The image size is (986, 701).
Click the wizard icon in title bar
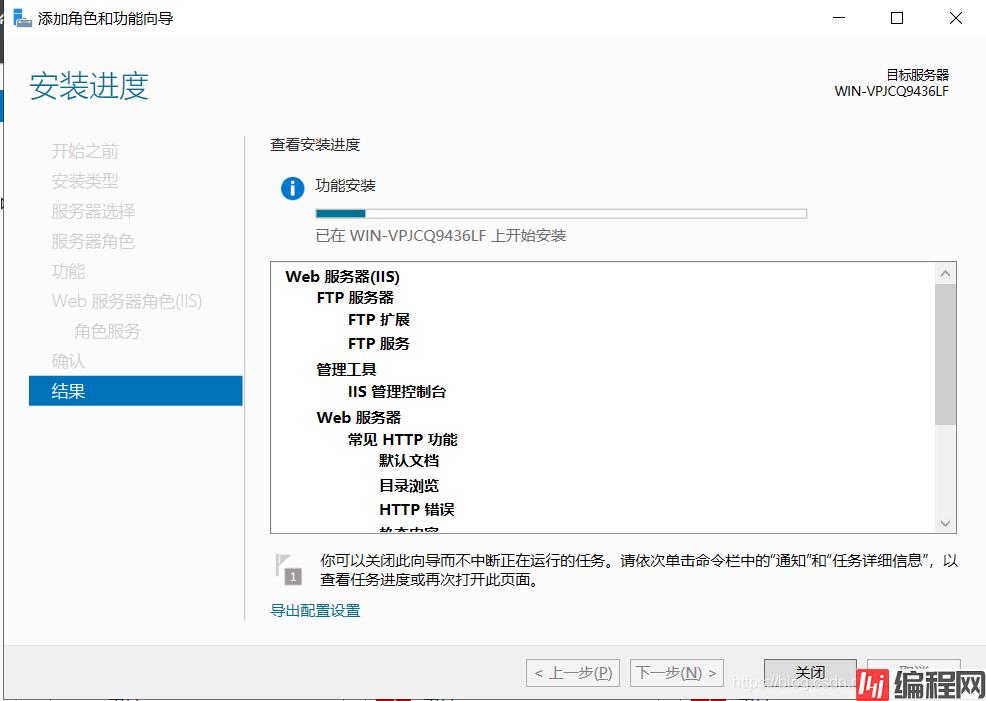[22, 18]
